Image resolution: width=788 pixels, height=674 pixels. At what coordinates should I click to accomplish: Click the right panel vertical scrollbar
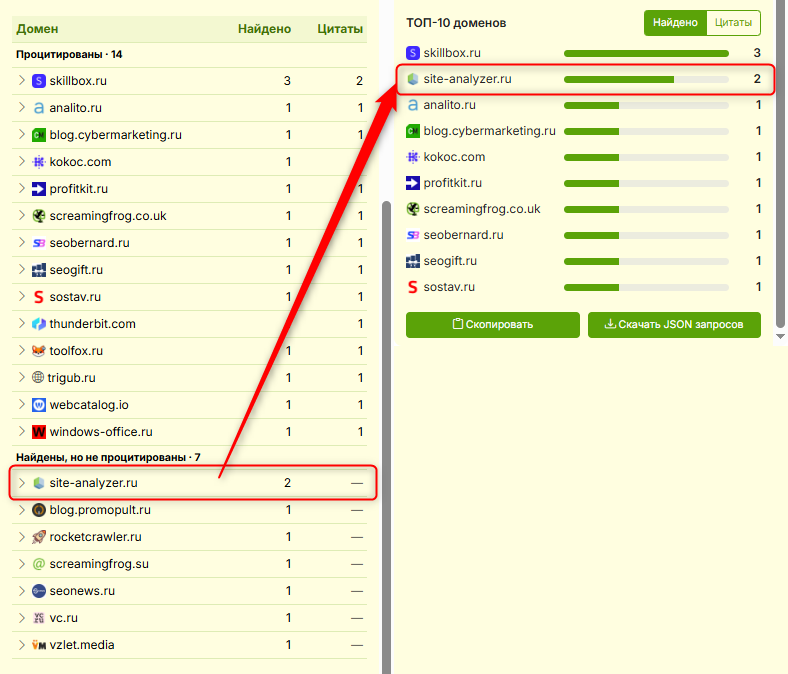coord(780,164)
